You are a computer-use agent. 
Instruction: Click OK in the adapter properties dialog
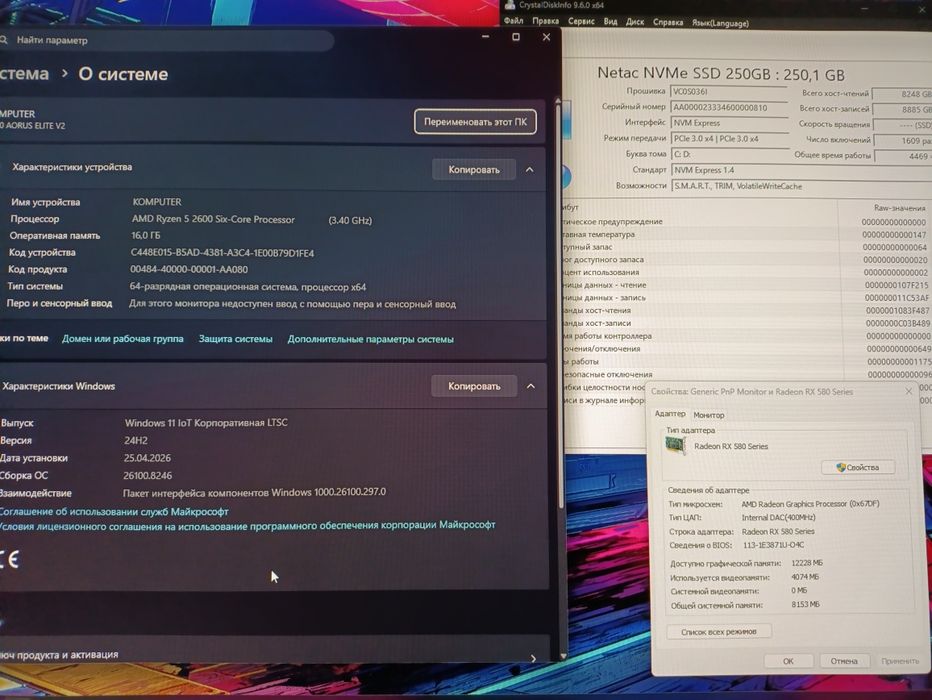click(788, 661)
